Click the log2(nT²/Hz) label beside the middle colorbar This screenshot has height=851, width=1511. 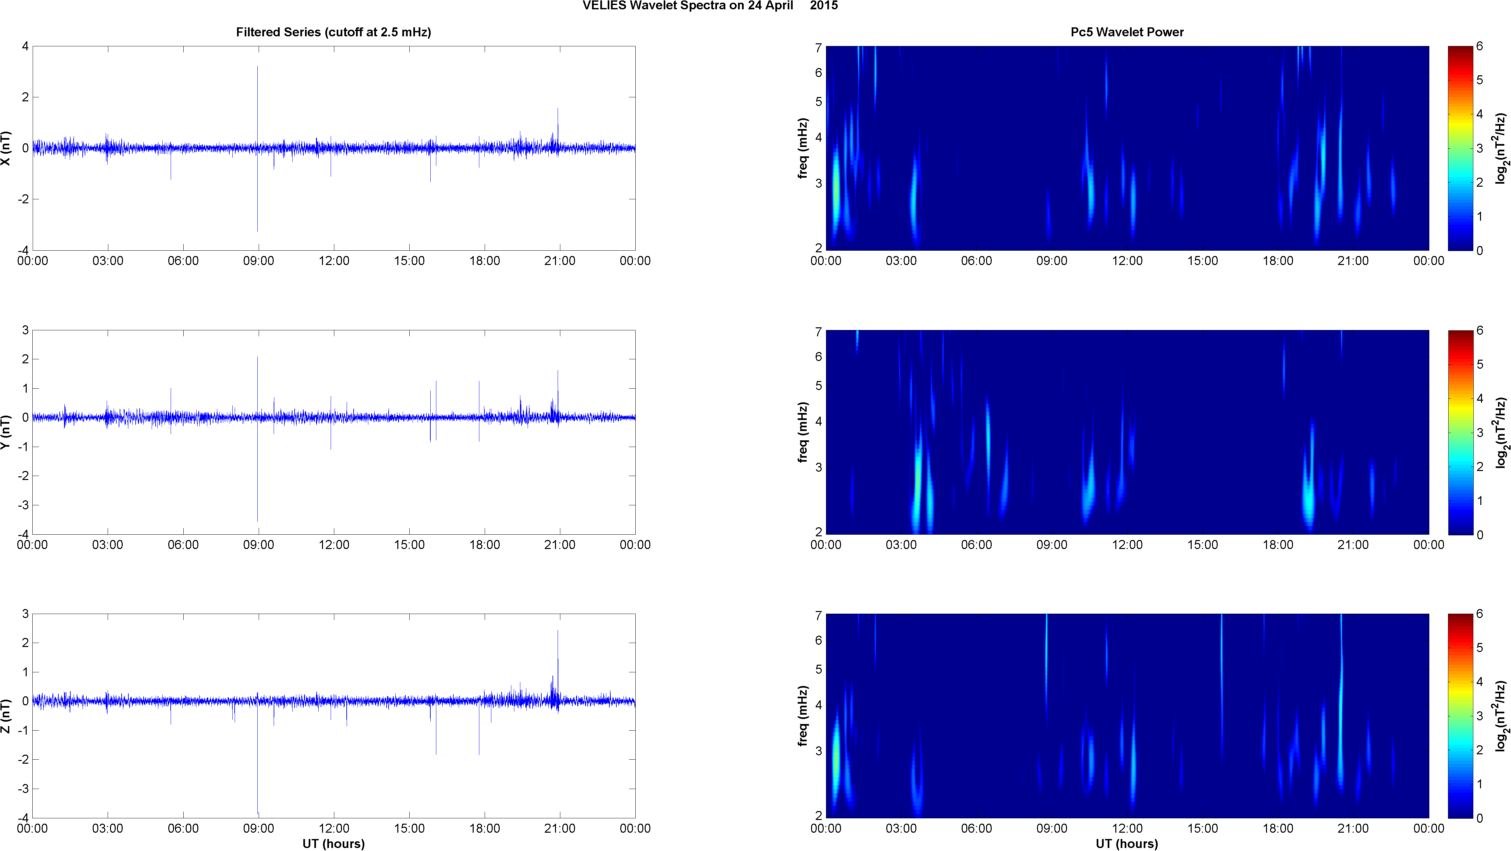coord(1501,432)
